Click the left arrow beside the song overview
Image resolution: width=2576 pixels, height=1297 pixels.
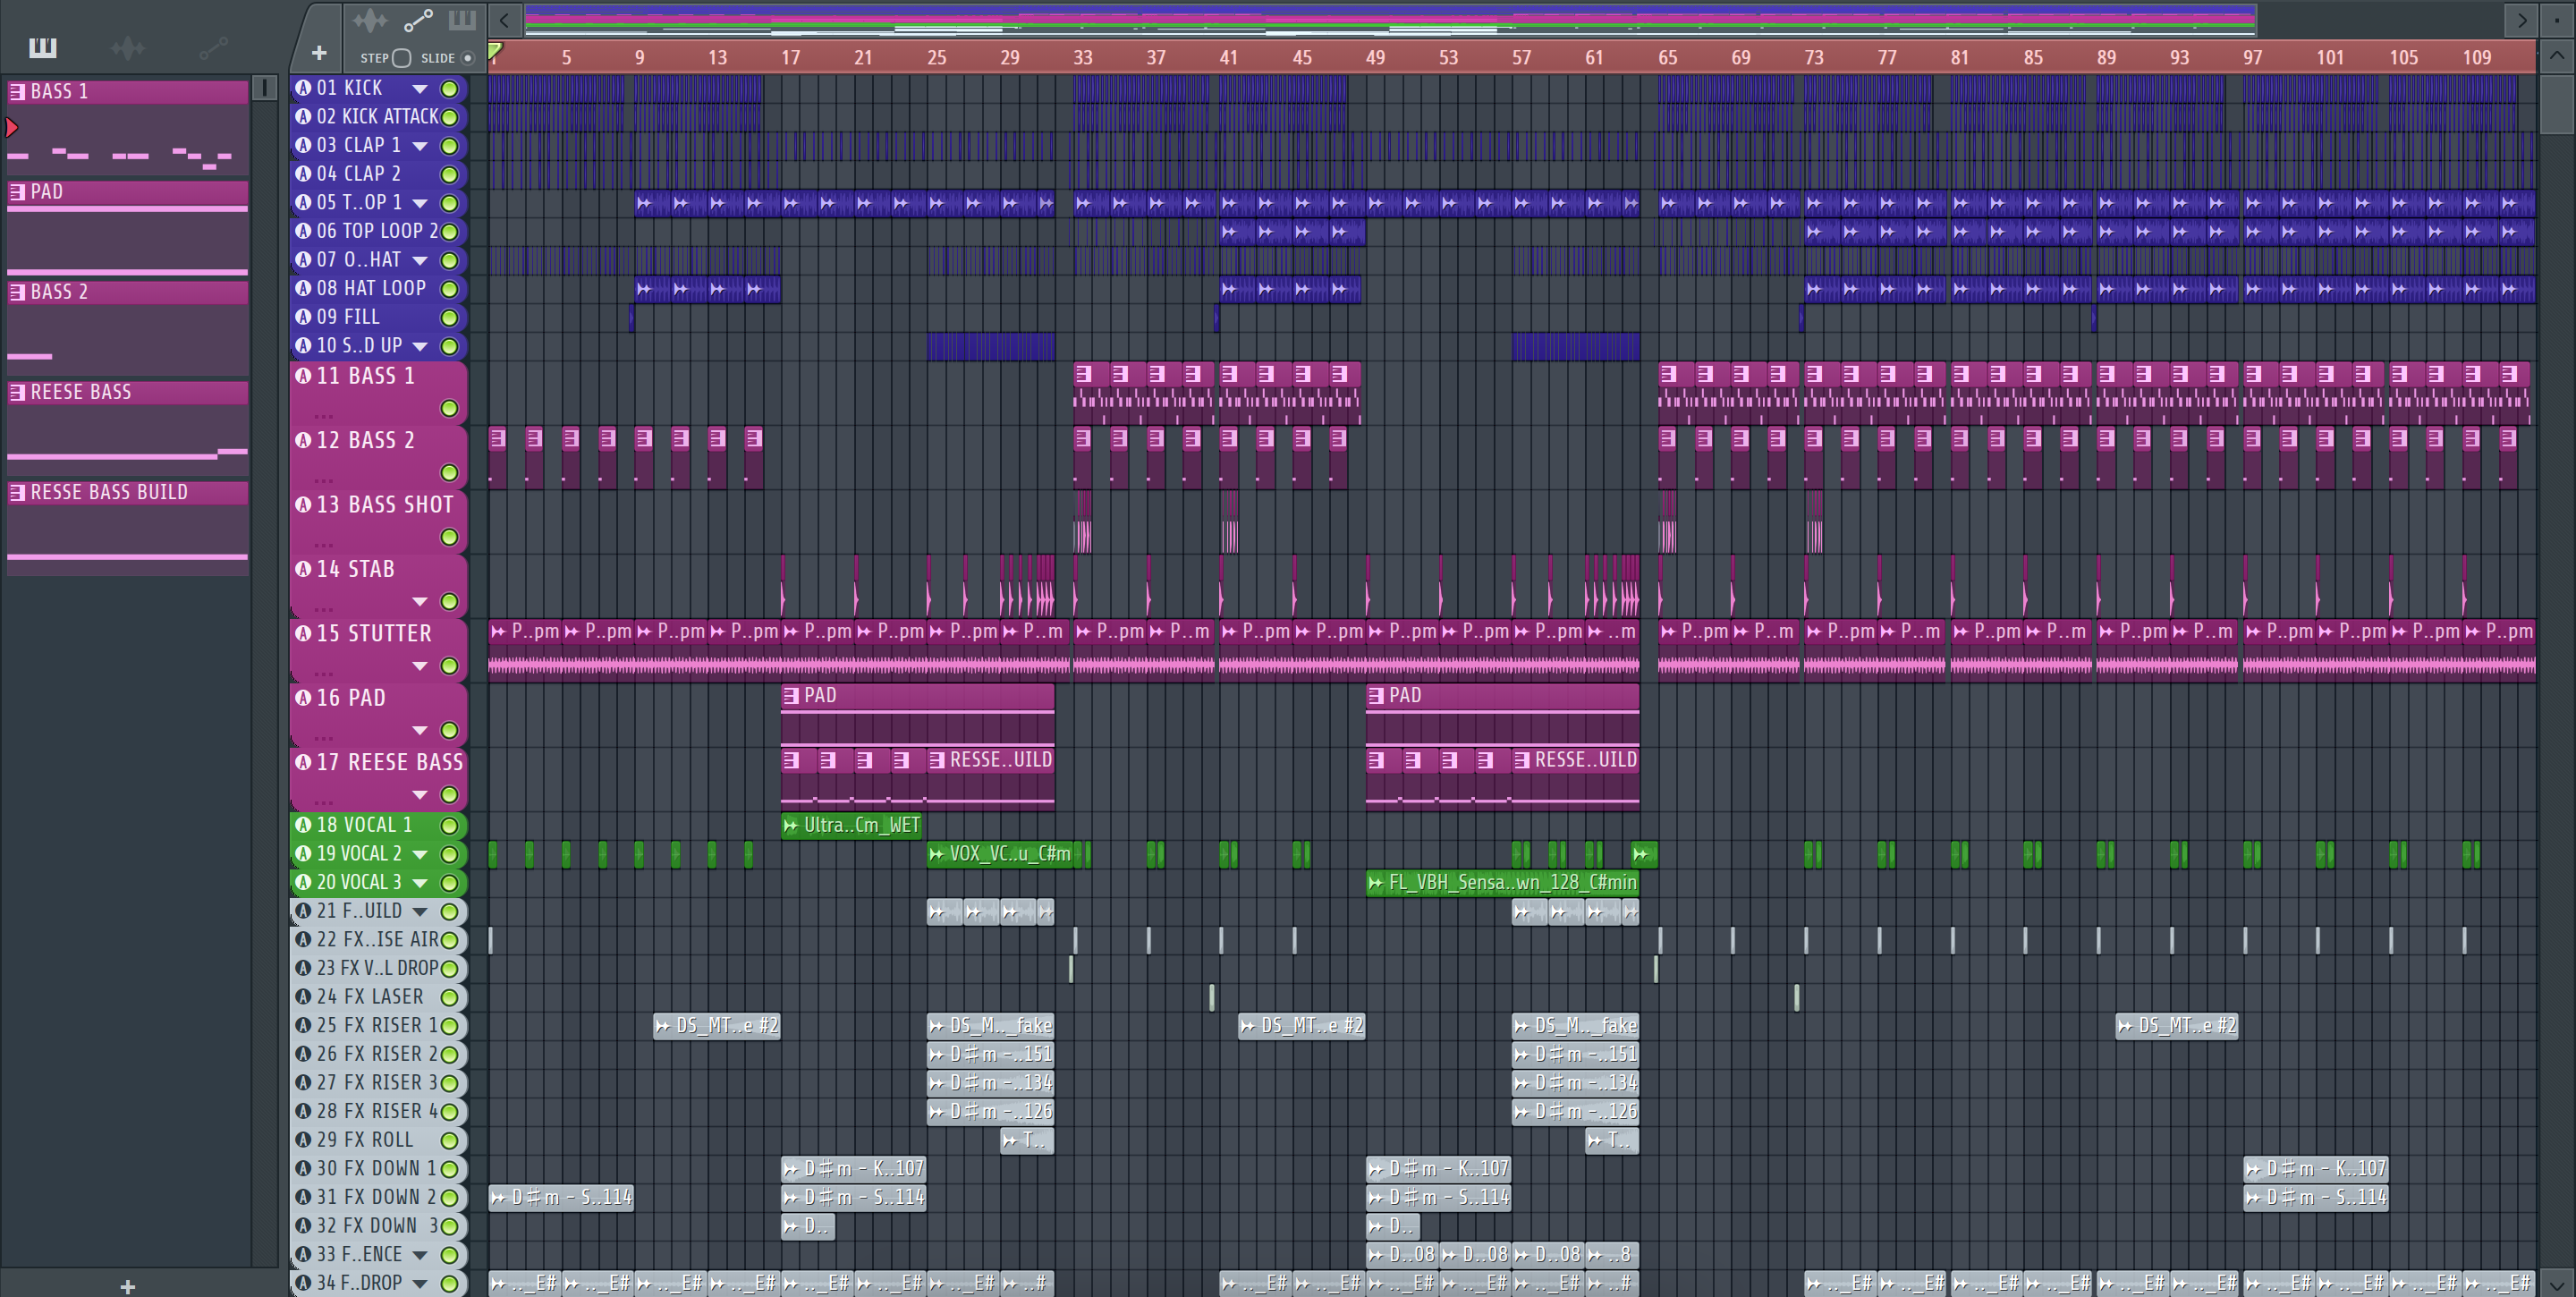504,19
